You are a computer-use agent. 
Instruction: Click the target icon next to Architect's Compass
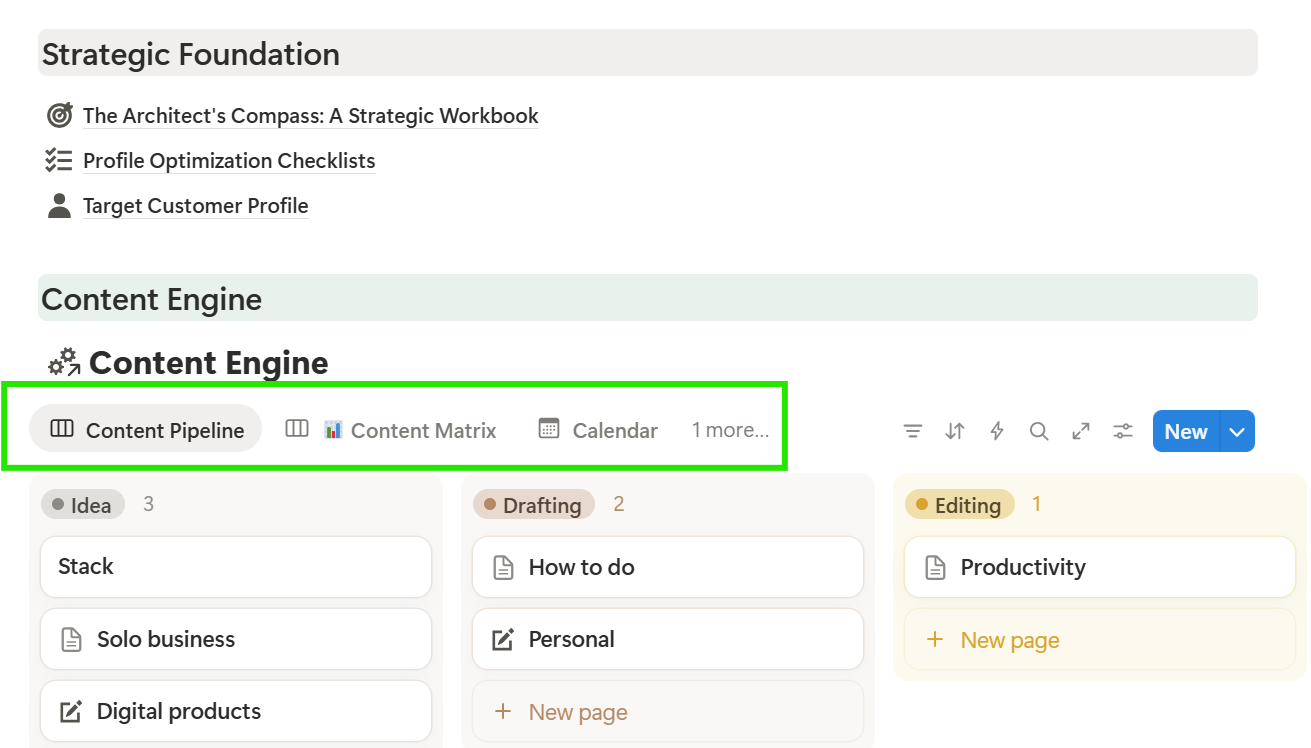tap(60, 116)
